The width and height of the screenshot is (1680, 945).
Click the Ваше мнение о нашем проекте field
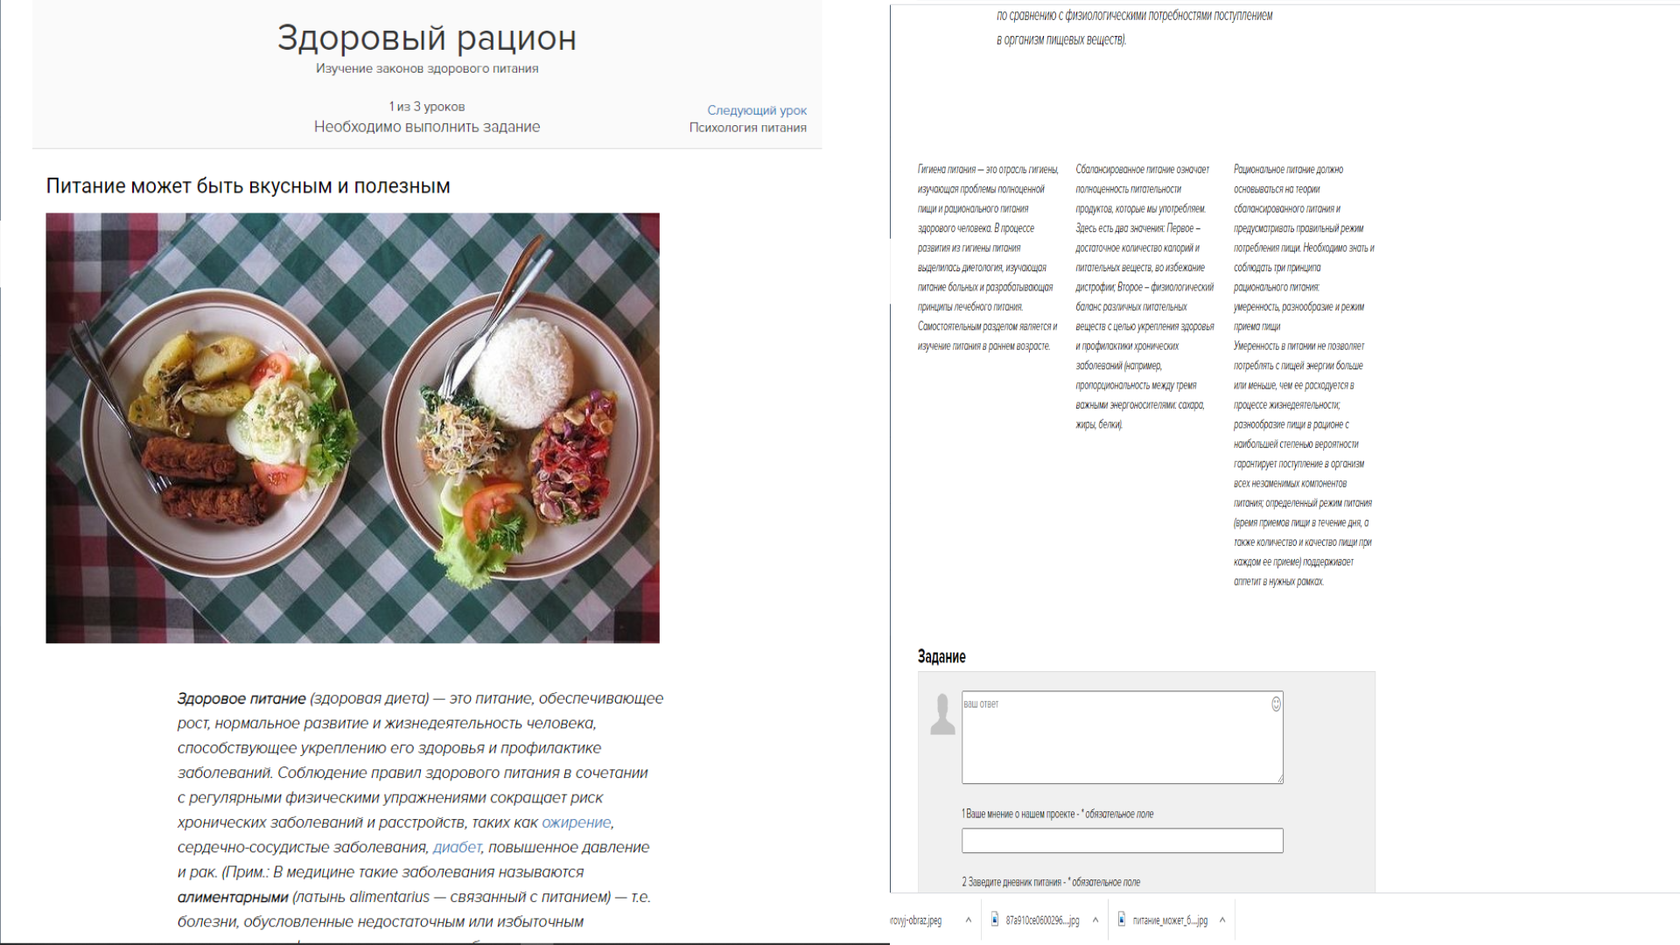click(x=1122, y=840)
